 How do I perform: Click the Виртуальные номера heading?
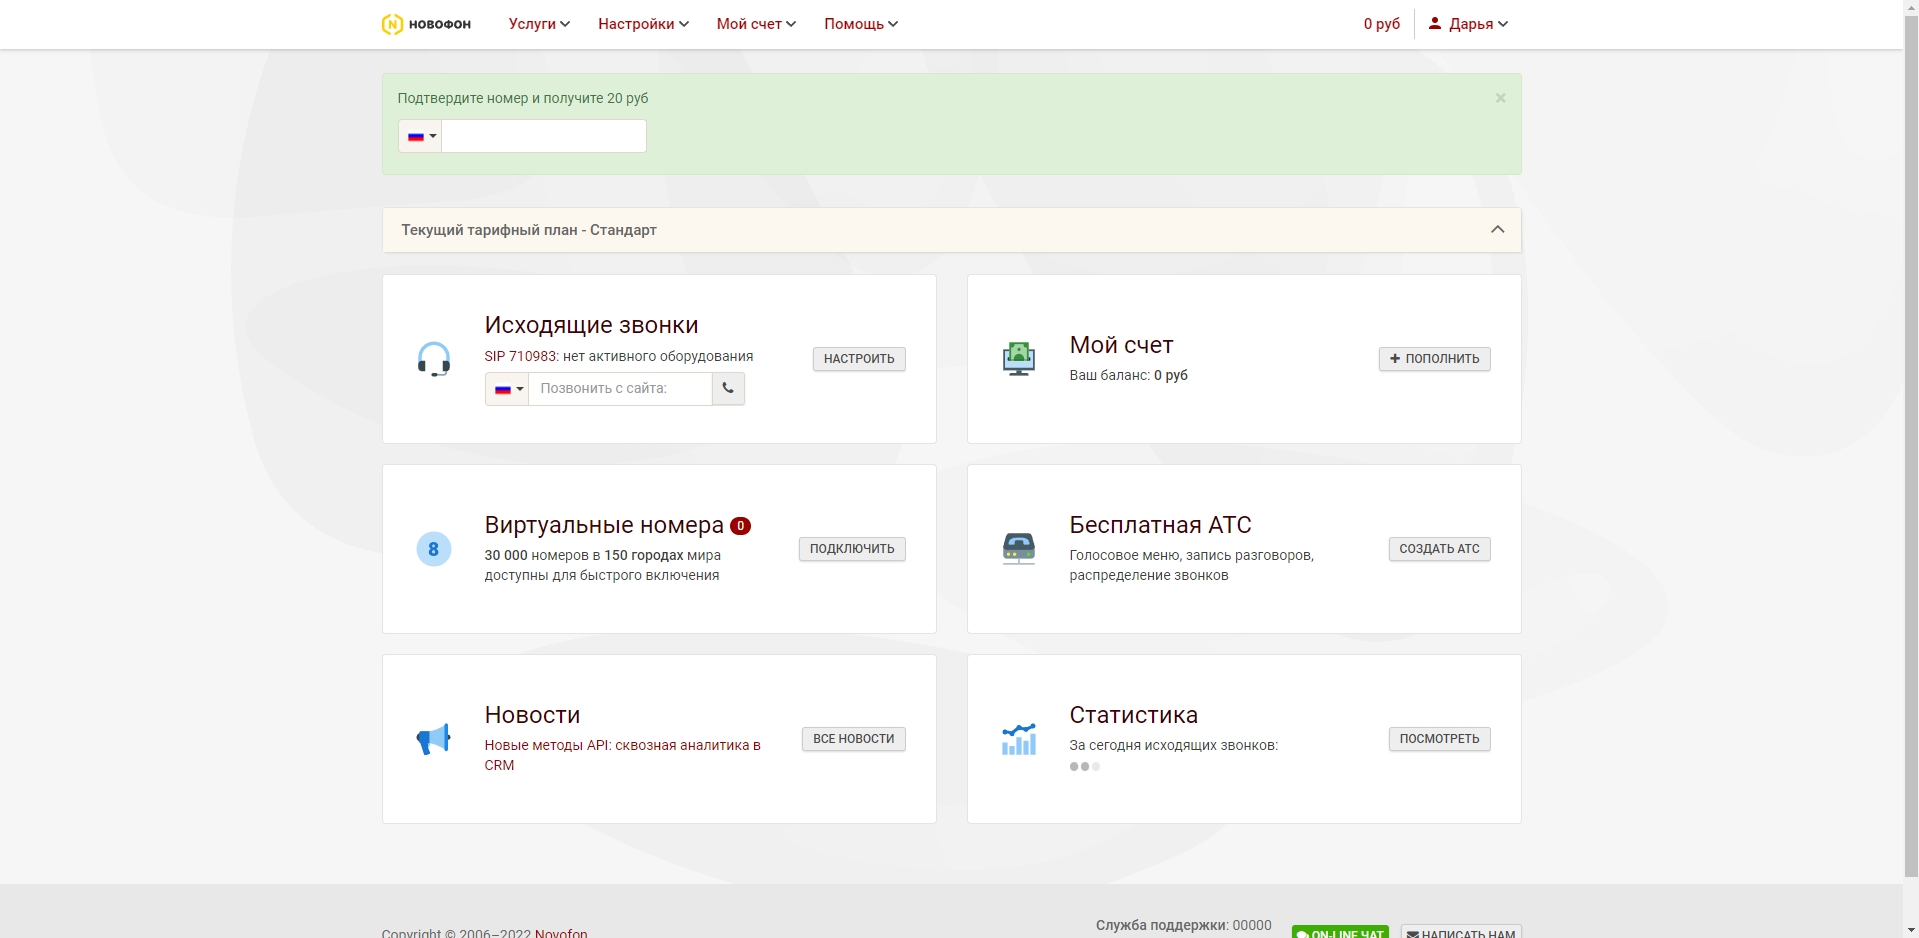tap(604, 525)
